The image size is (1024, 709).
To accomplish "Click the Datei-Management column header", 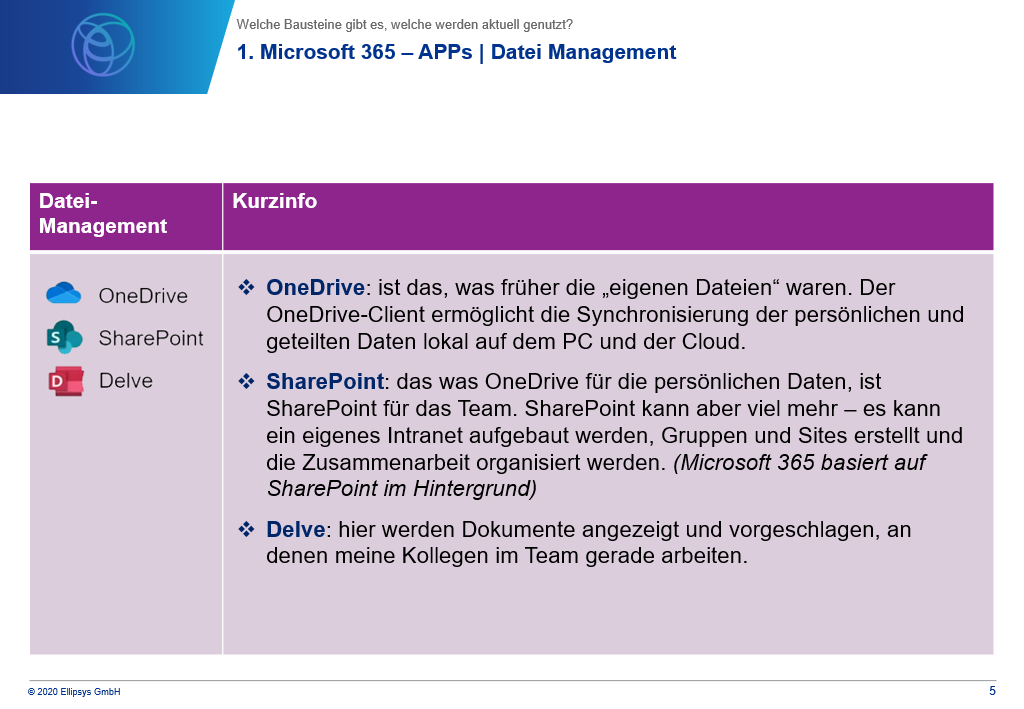I will [x=102, y=214].
